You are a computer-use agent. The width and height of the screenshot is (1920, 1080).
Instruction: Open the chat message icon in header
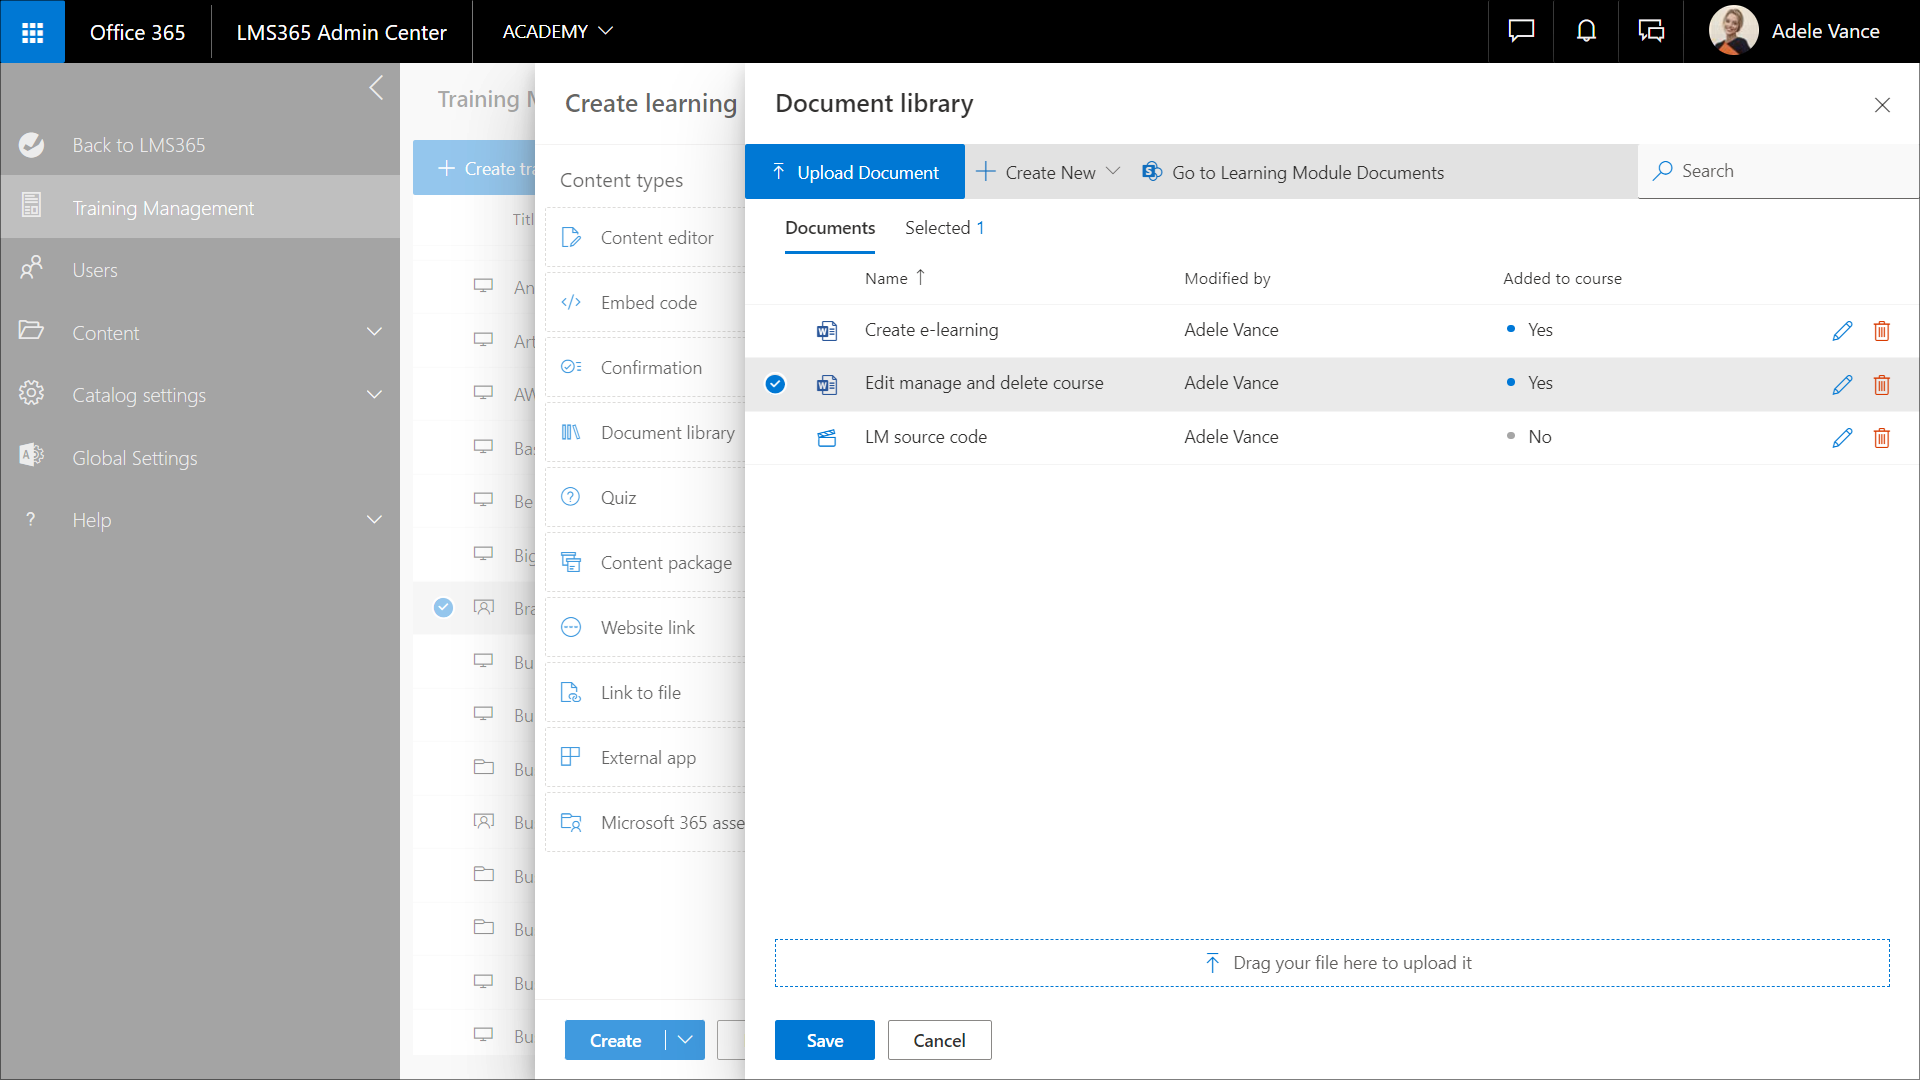(x=1521, y=32)
